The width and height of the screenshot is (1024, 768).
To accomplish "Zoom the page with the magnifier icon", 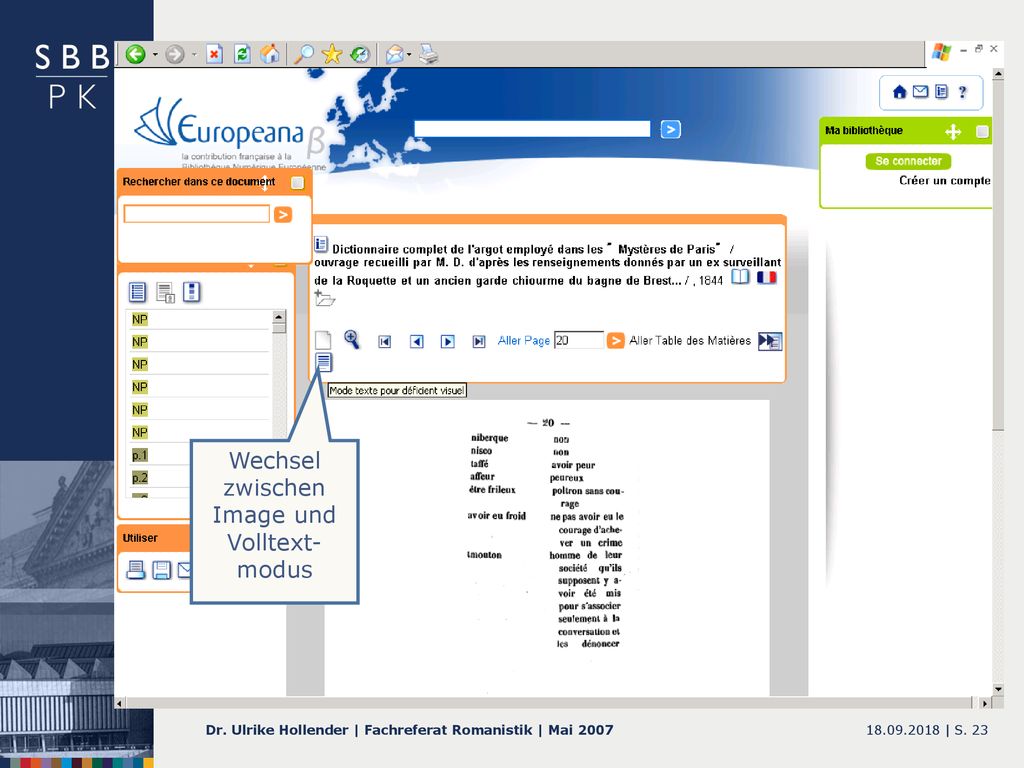I will [352, 339].
